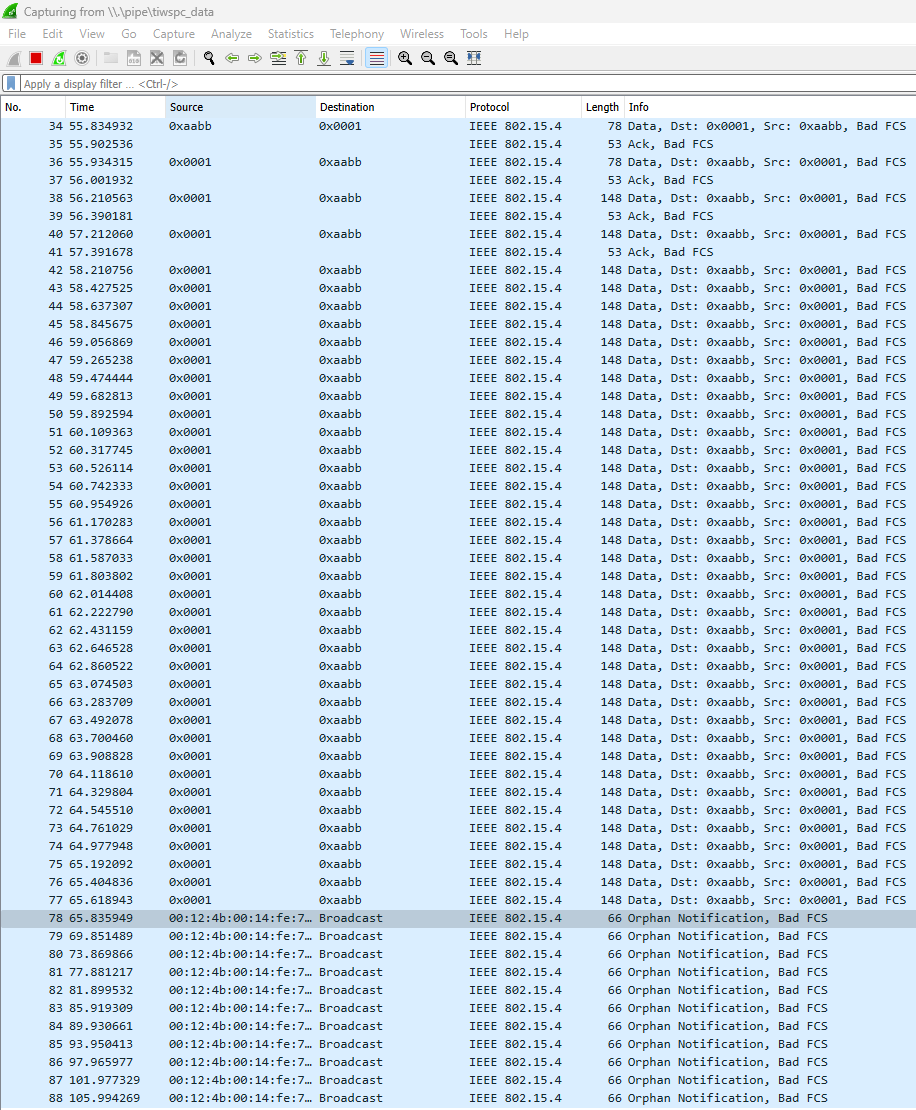Sort by the Protocol column header
This screenshot has width=916, height=1110.
tap(523, 107)
